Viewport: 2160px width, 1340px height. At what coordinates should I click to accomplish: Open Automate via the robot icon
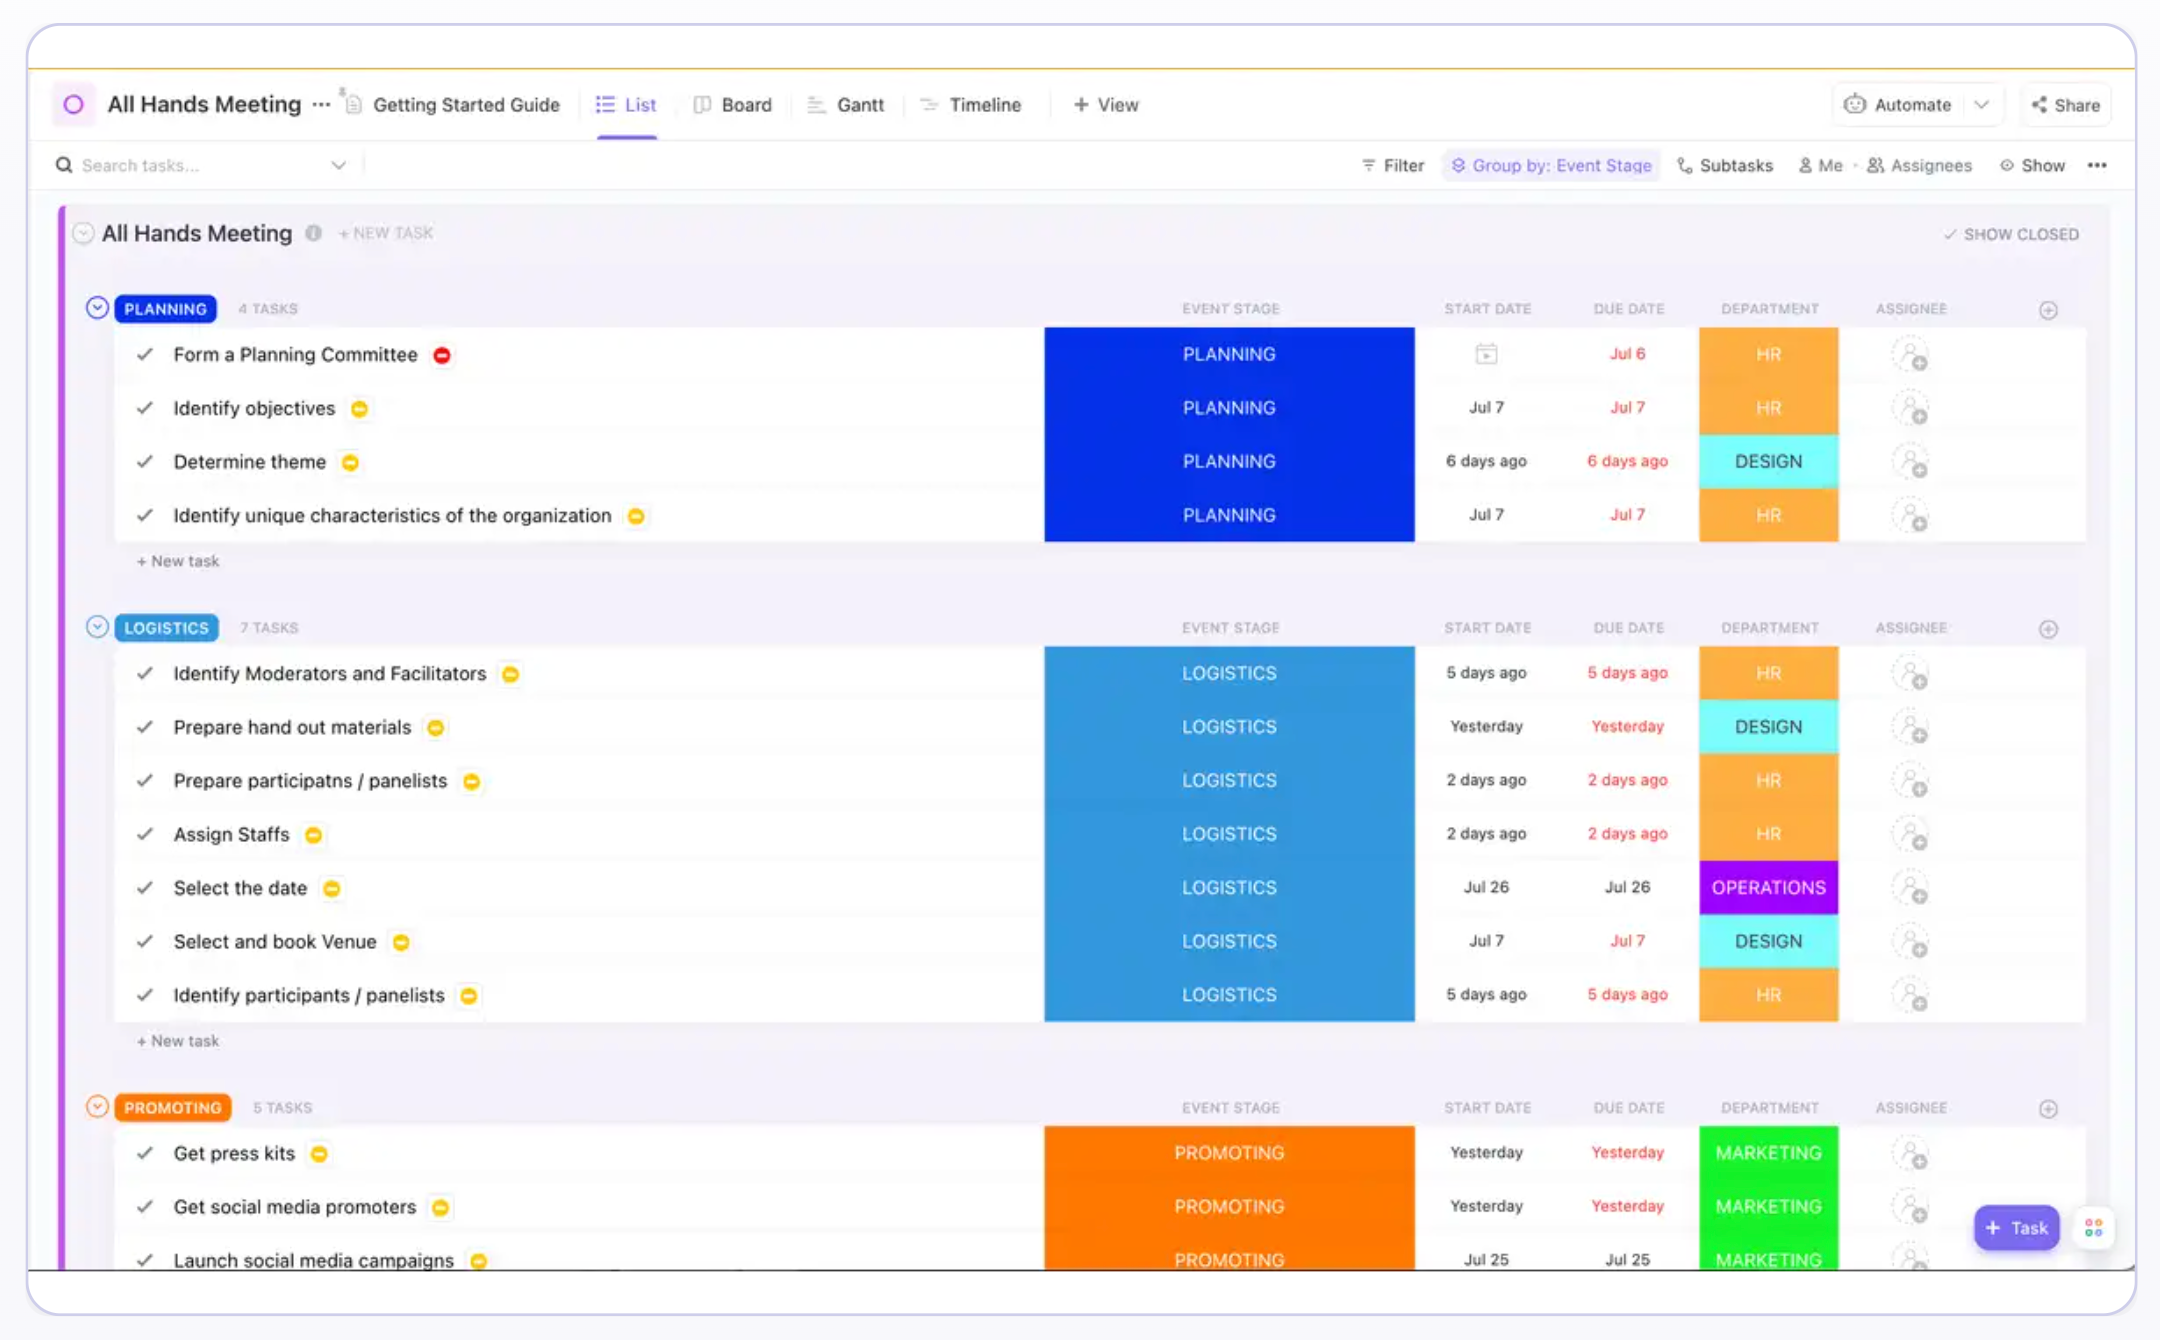tap(1857, 104)
